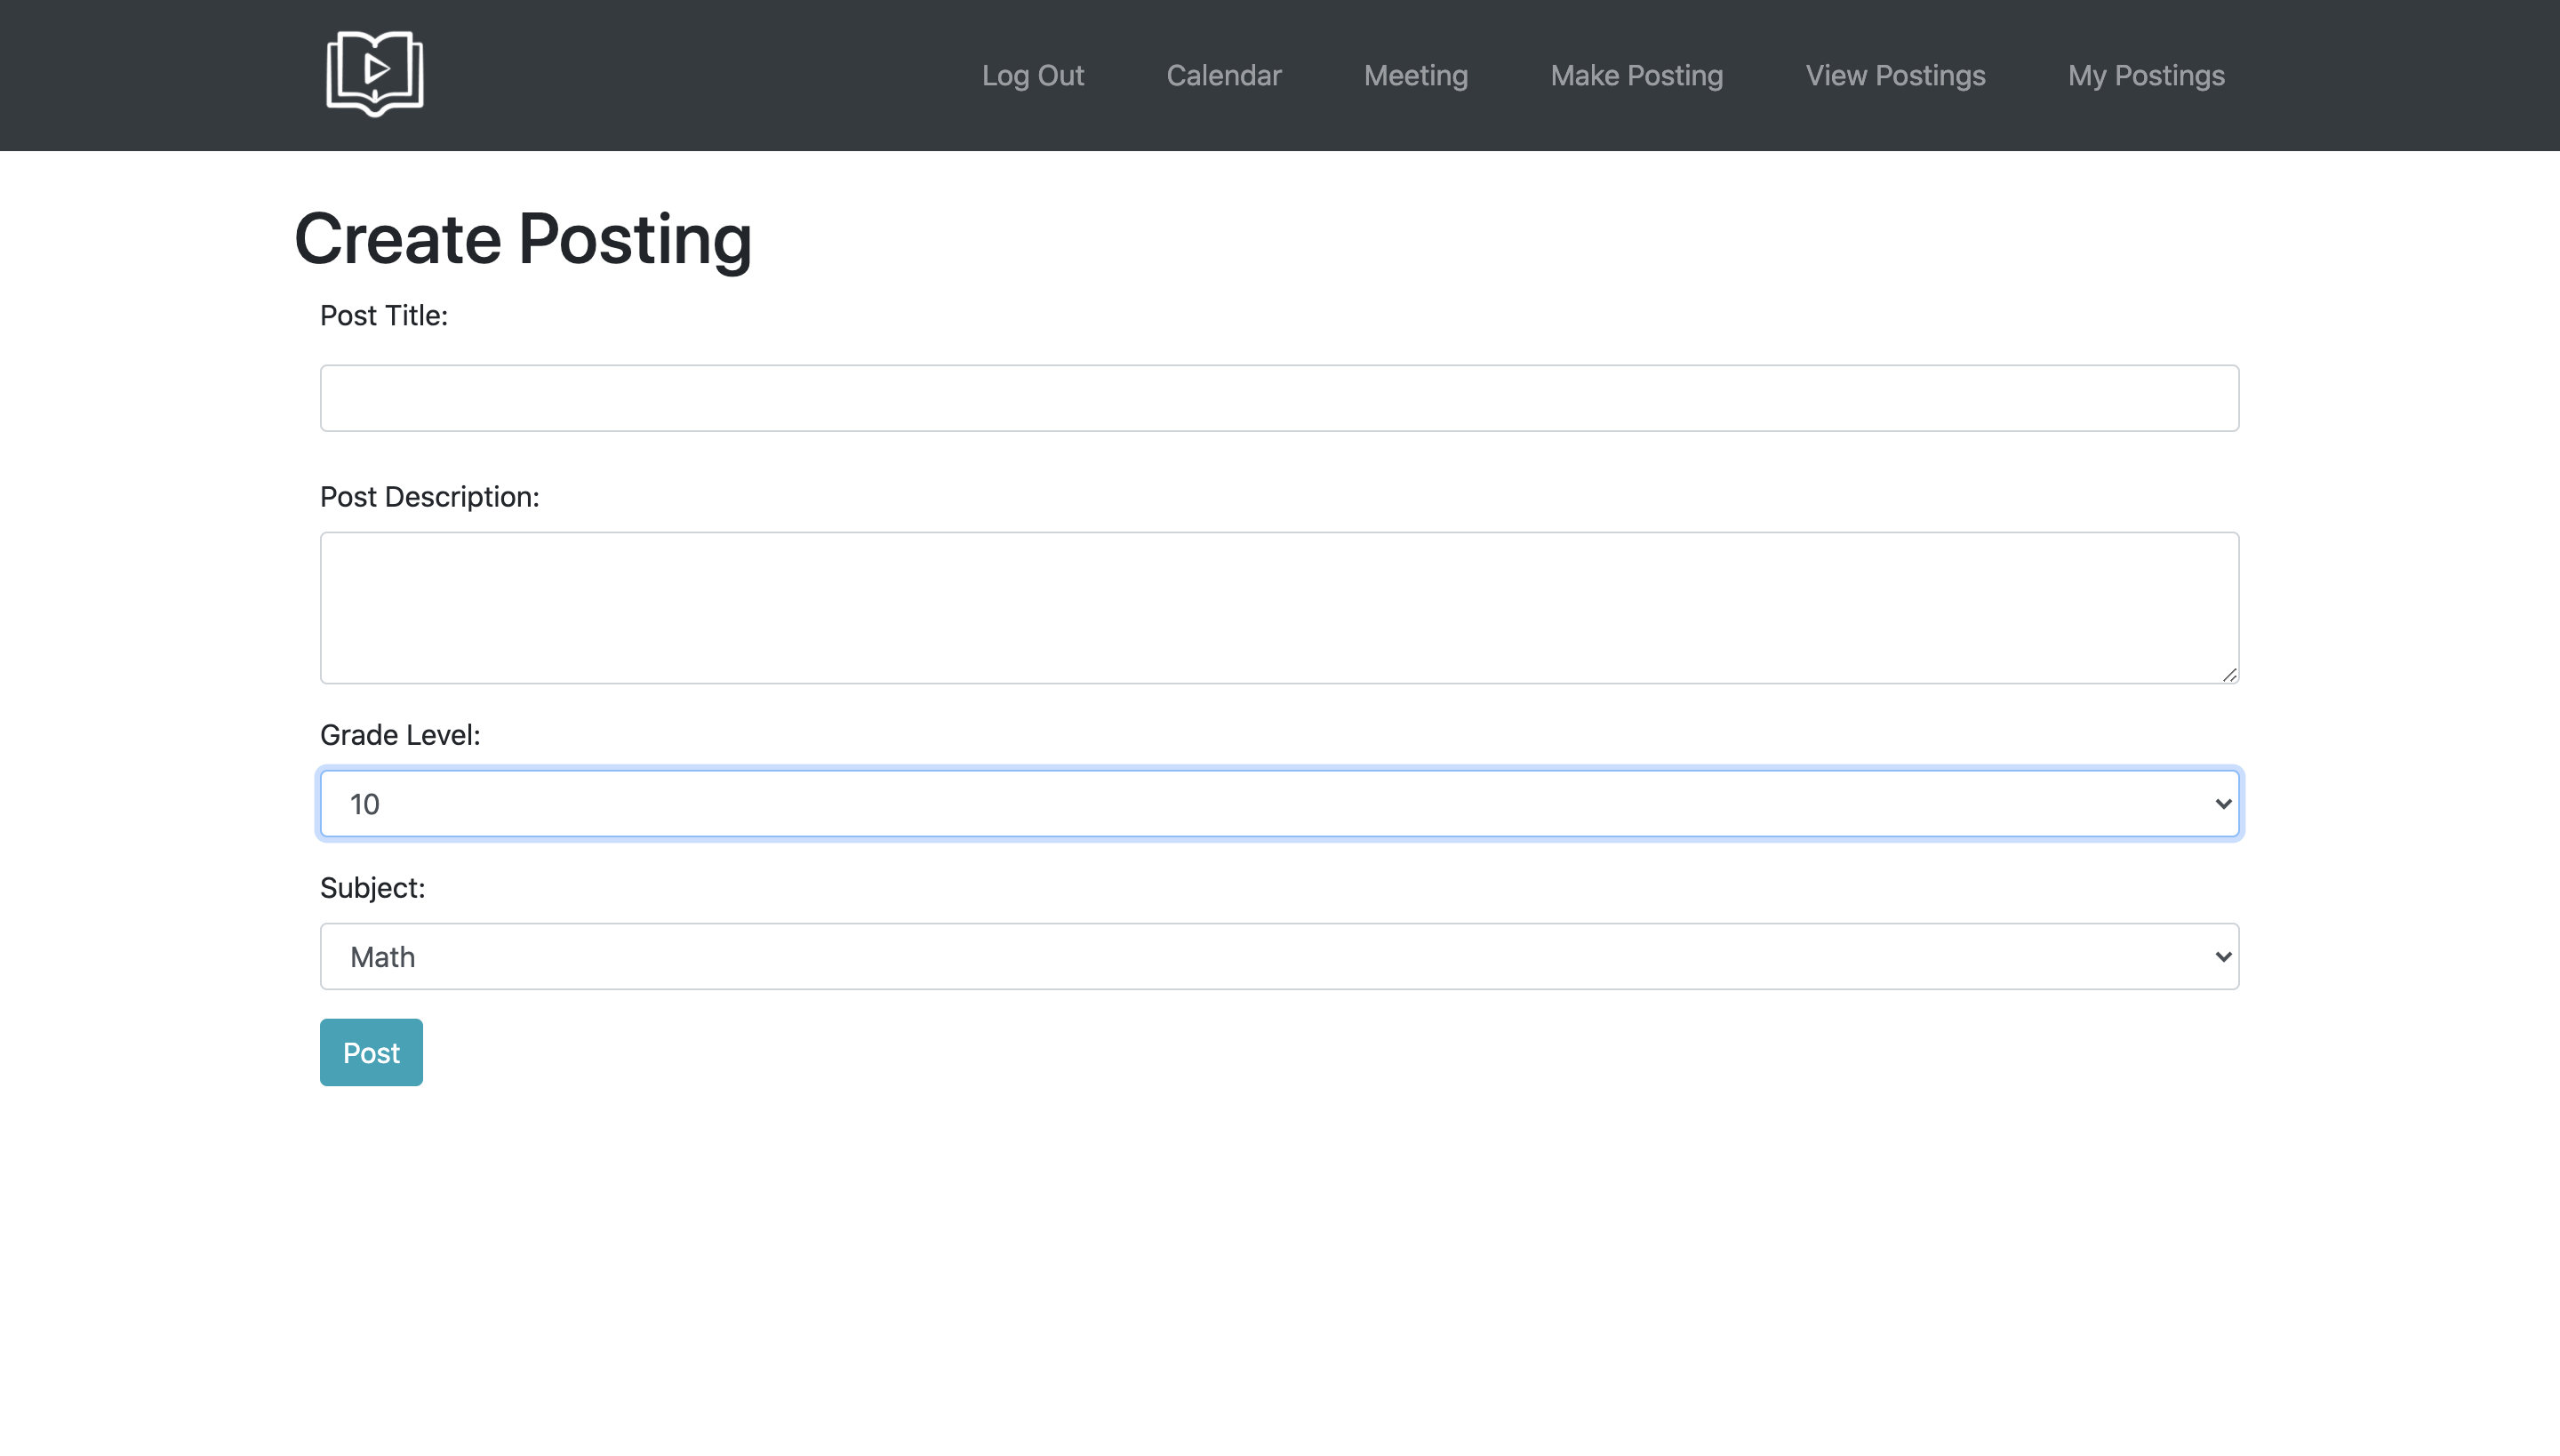
Task: Select Make Posting in the navigation bar
Action: [x=1636, y=75]
